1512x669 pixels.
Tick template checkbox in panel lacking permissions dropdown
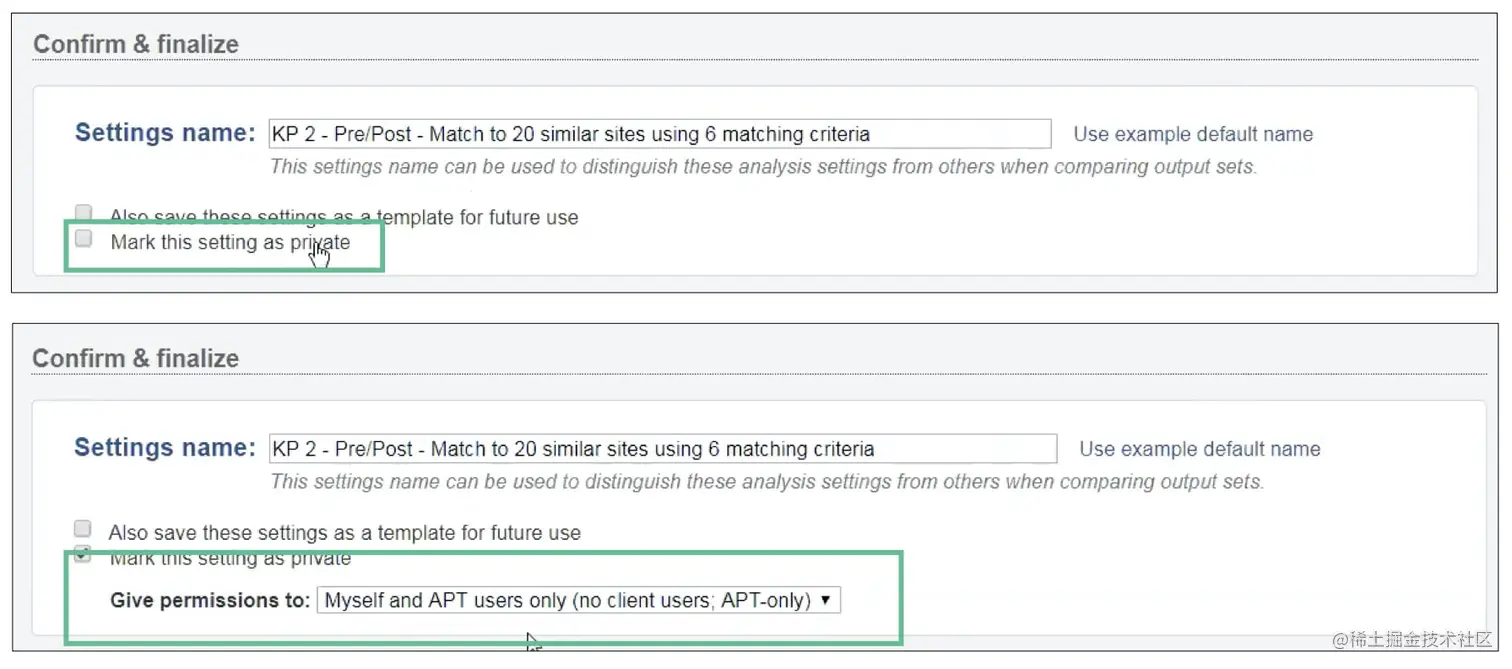click(x=84, y=213)
